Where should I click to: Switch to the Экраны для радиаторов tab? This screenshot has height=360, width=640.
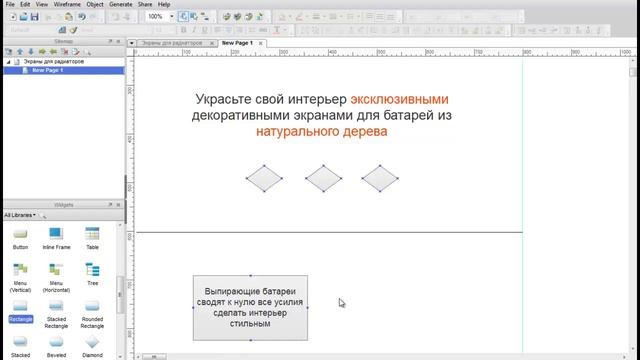[x=172, y=43]
